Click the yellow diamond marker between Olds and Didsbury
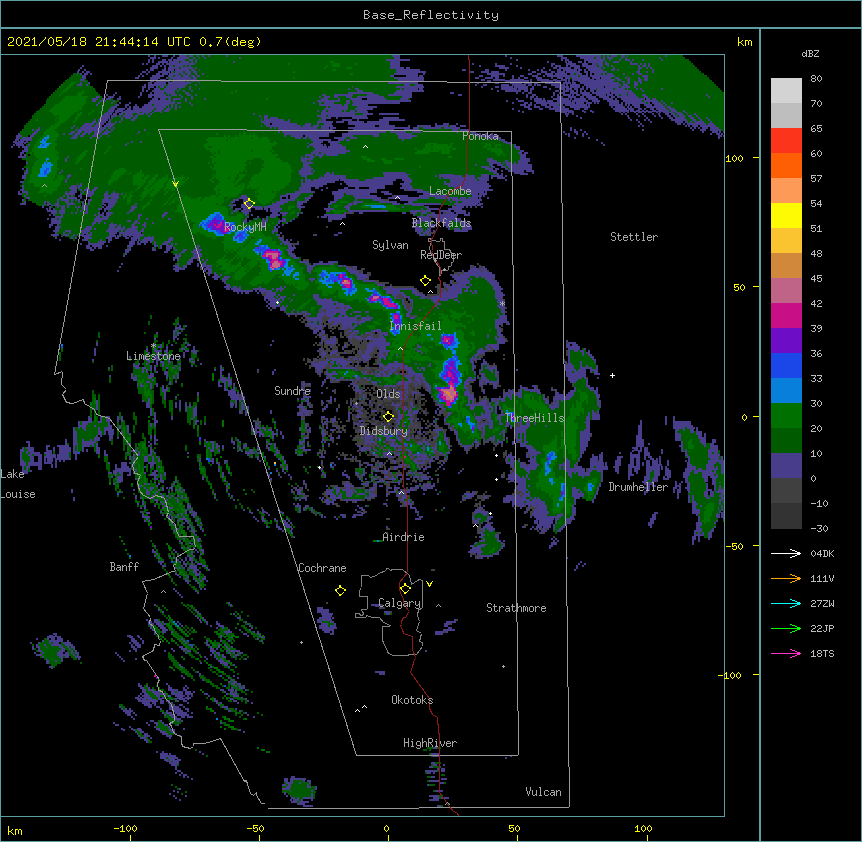 click(388, 416)
